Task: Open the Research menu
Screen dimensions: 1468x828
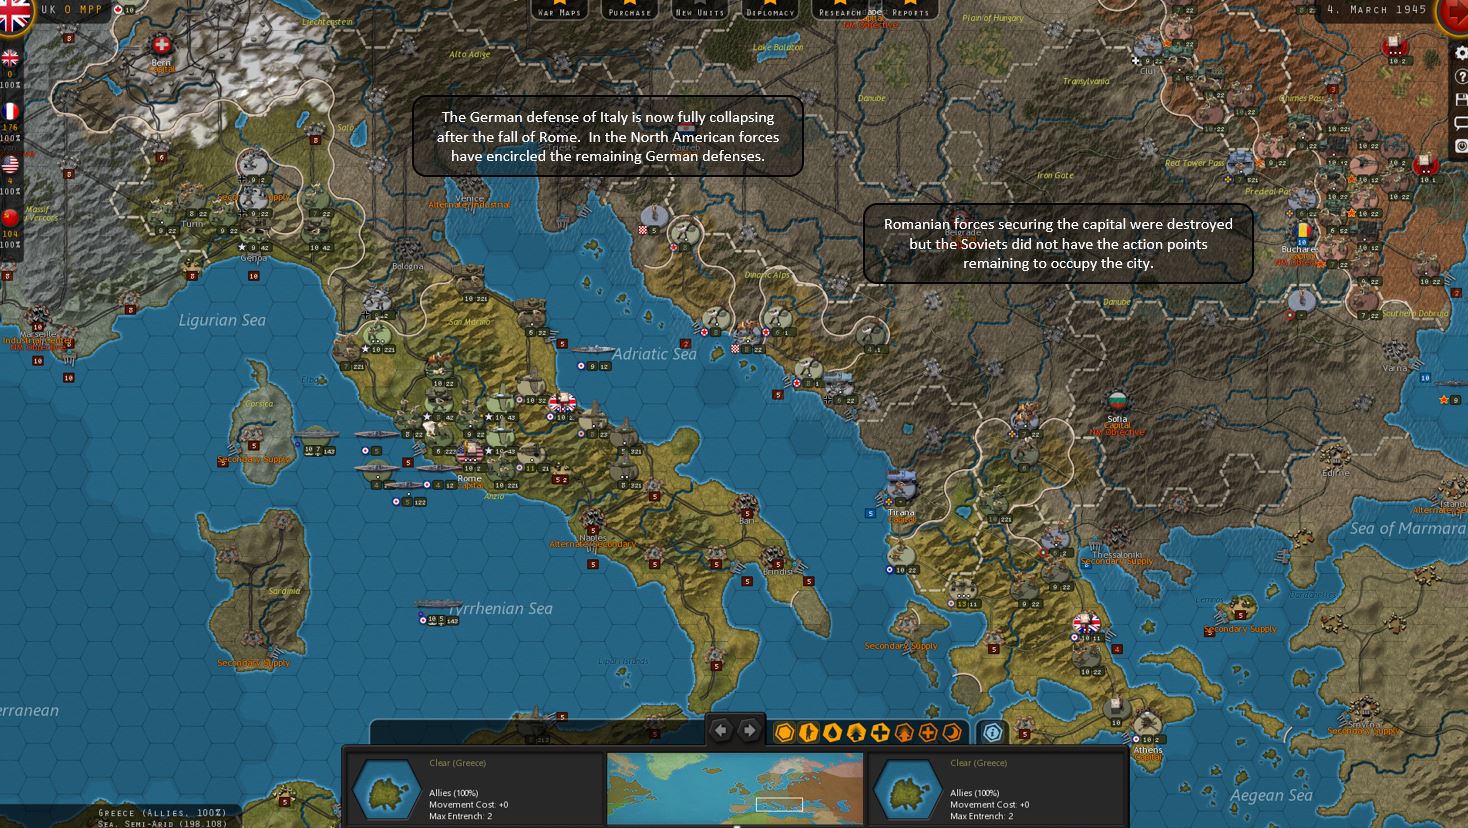Action: point(840,10)
